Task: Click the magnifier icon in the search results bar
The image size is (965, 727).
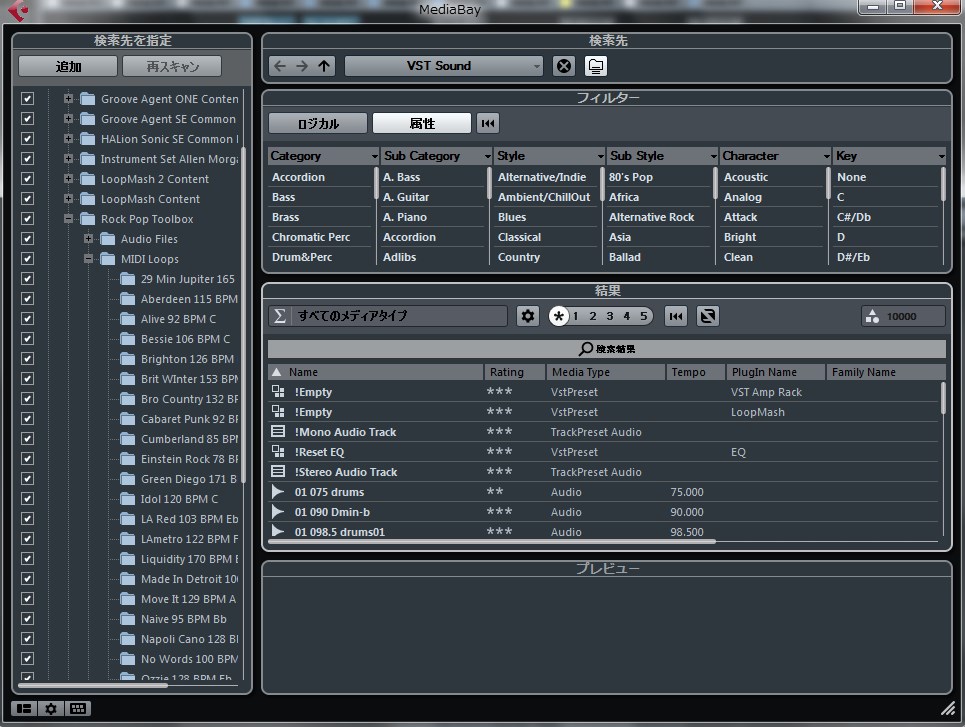Action: pyautogui.click(x=585, y=348)
